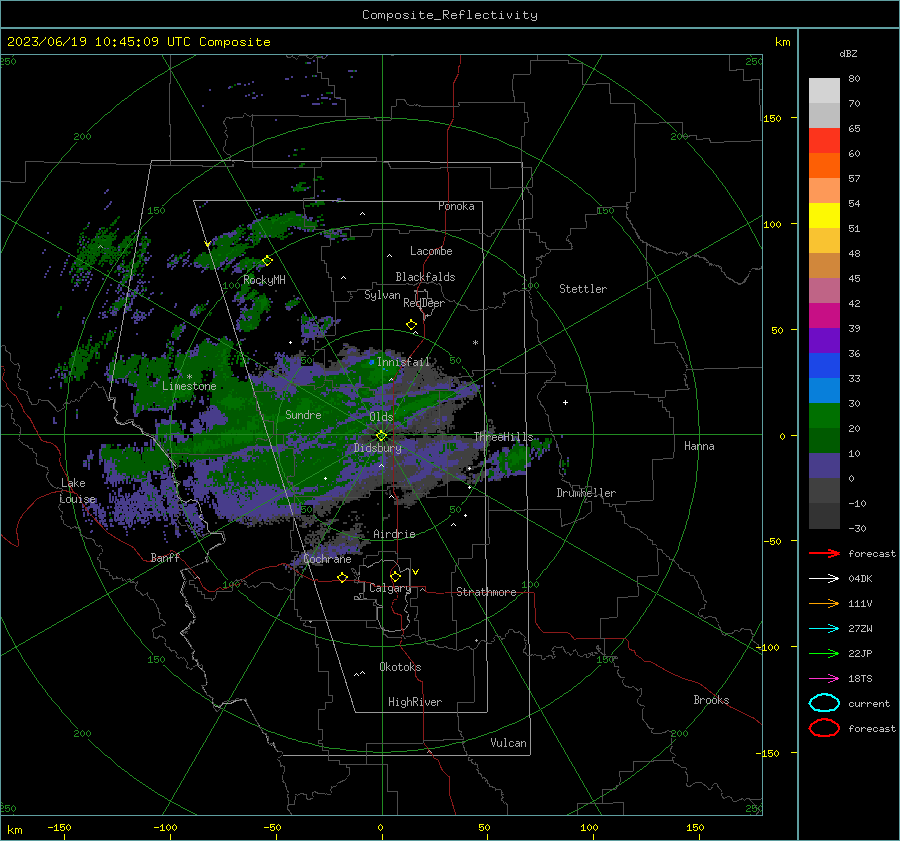
Task: Click the Vulcan city label
Action: (509, 743)
